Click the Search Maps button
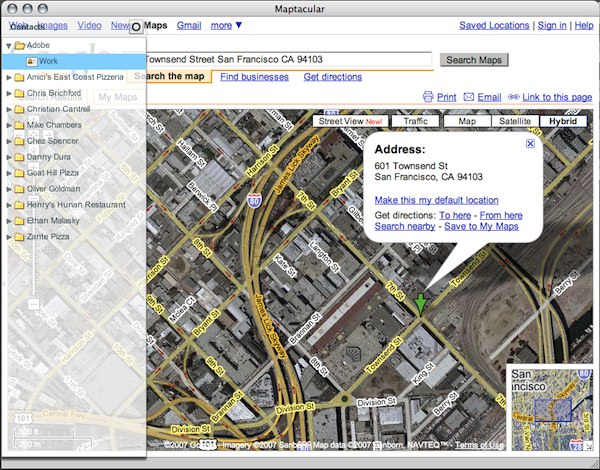Image resolution: width=600 pixels, height=470 pixels. [x=474, y=60]
